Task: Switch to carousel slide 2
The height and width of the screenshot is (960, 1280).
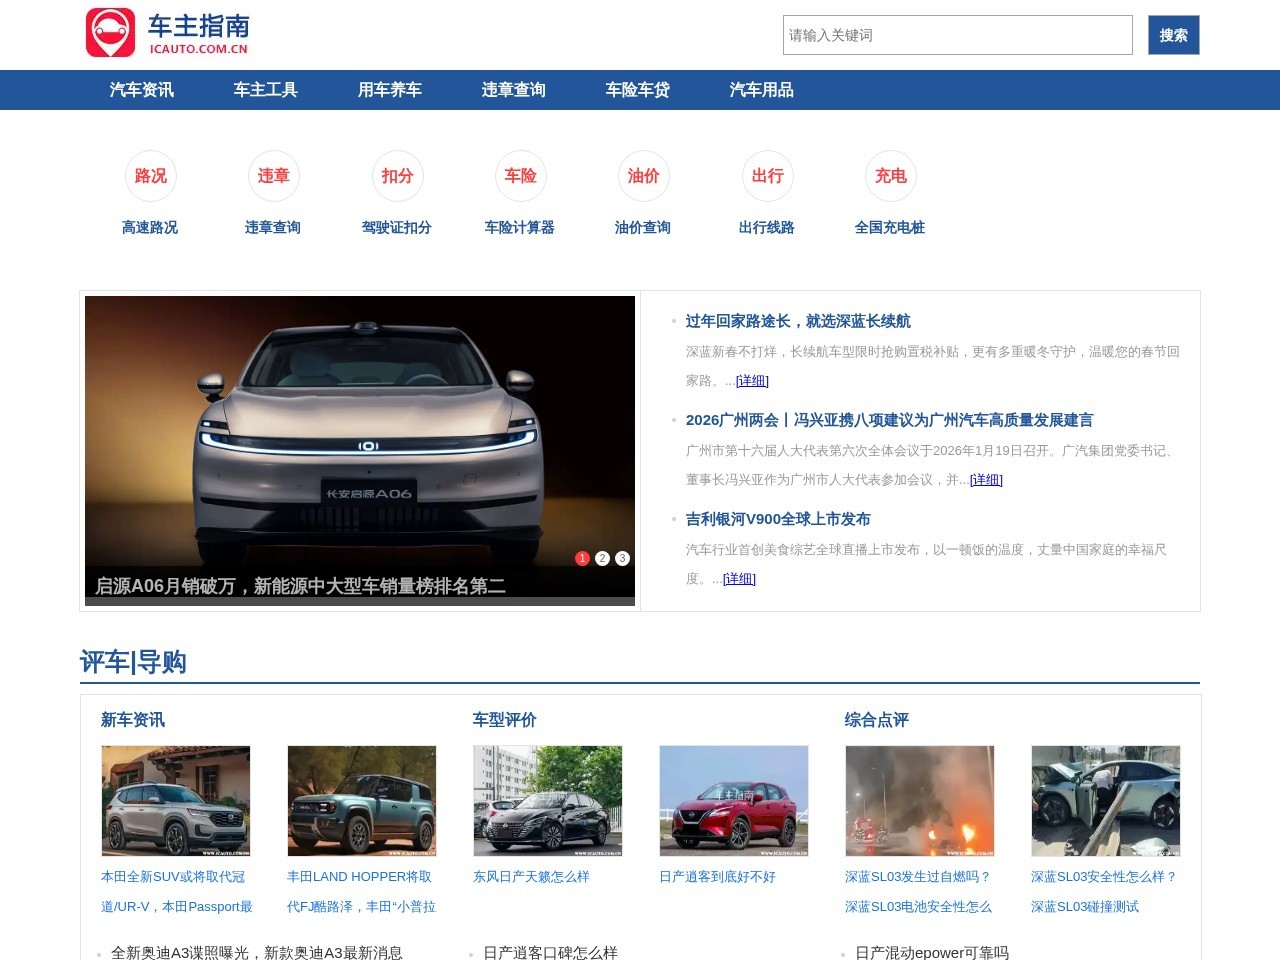Action: [x=602, y=558]
